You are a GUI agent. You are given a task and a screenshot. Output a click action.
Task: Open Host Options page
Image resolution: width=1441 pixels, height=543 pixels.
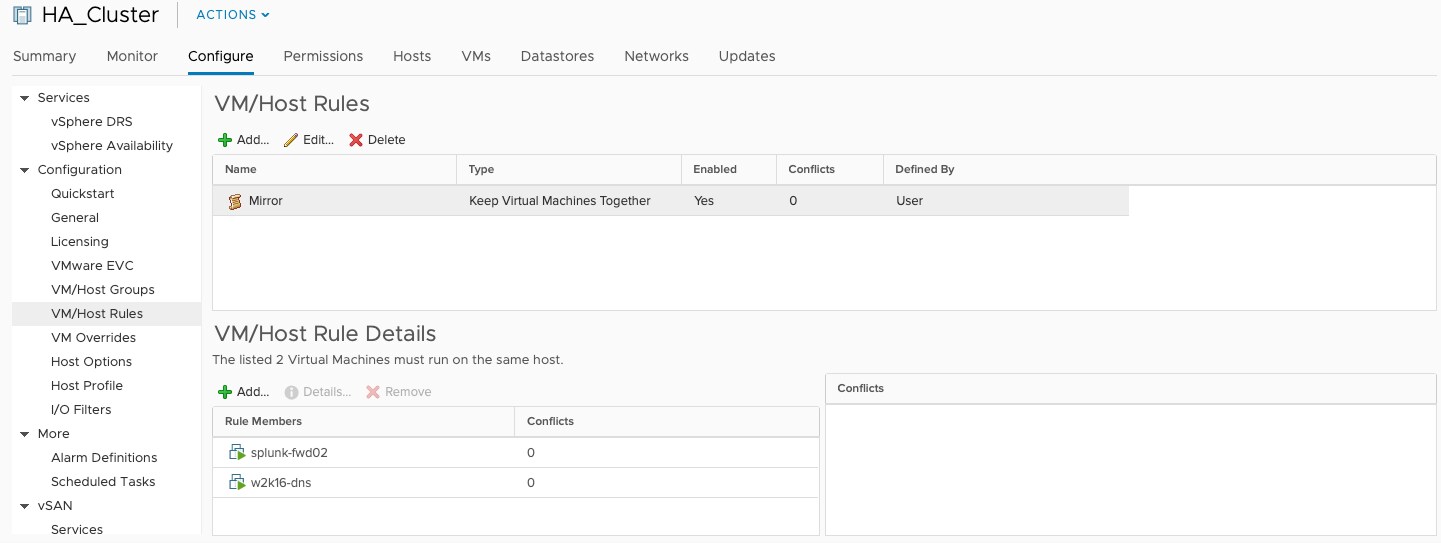[91, 362]
